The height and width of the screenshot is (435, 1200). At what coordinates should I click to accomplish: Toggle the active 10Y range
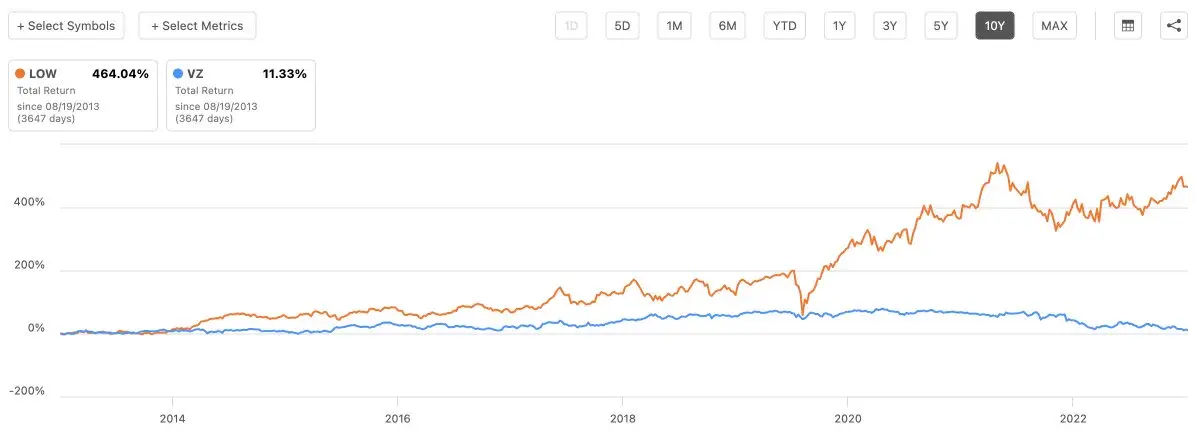995,26
